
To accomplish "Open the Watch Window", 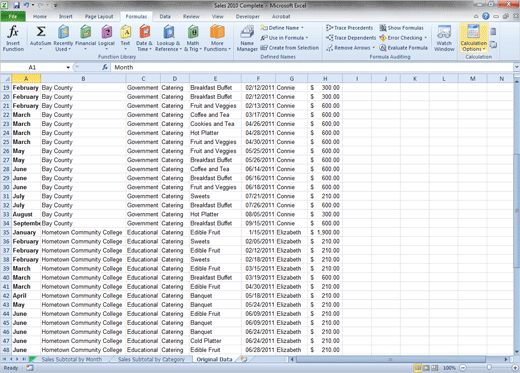I will pyautogui.click(x=444, y=38).
